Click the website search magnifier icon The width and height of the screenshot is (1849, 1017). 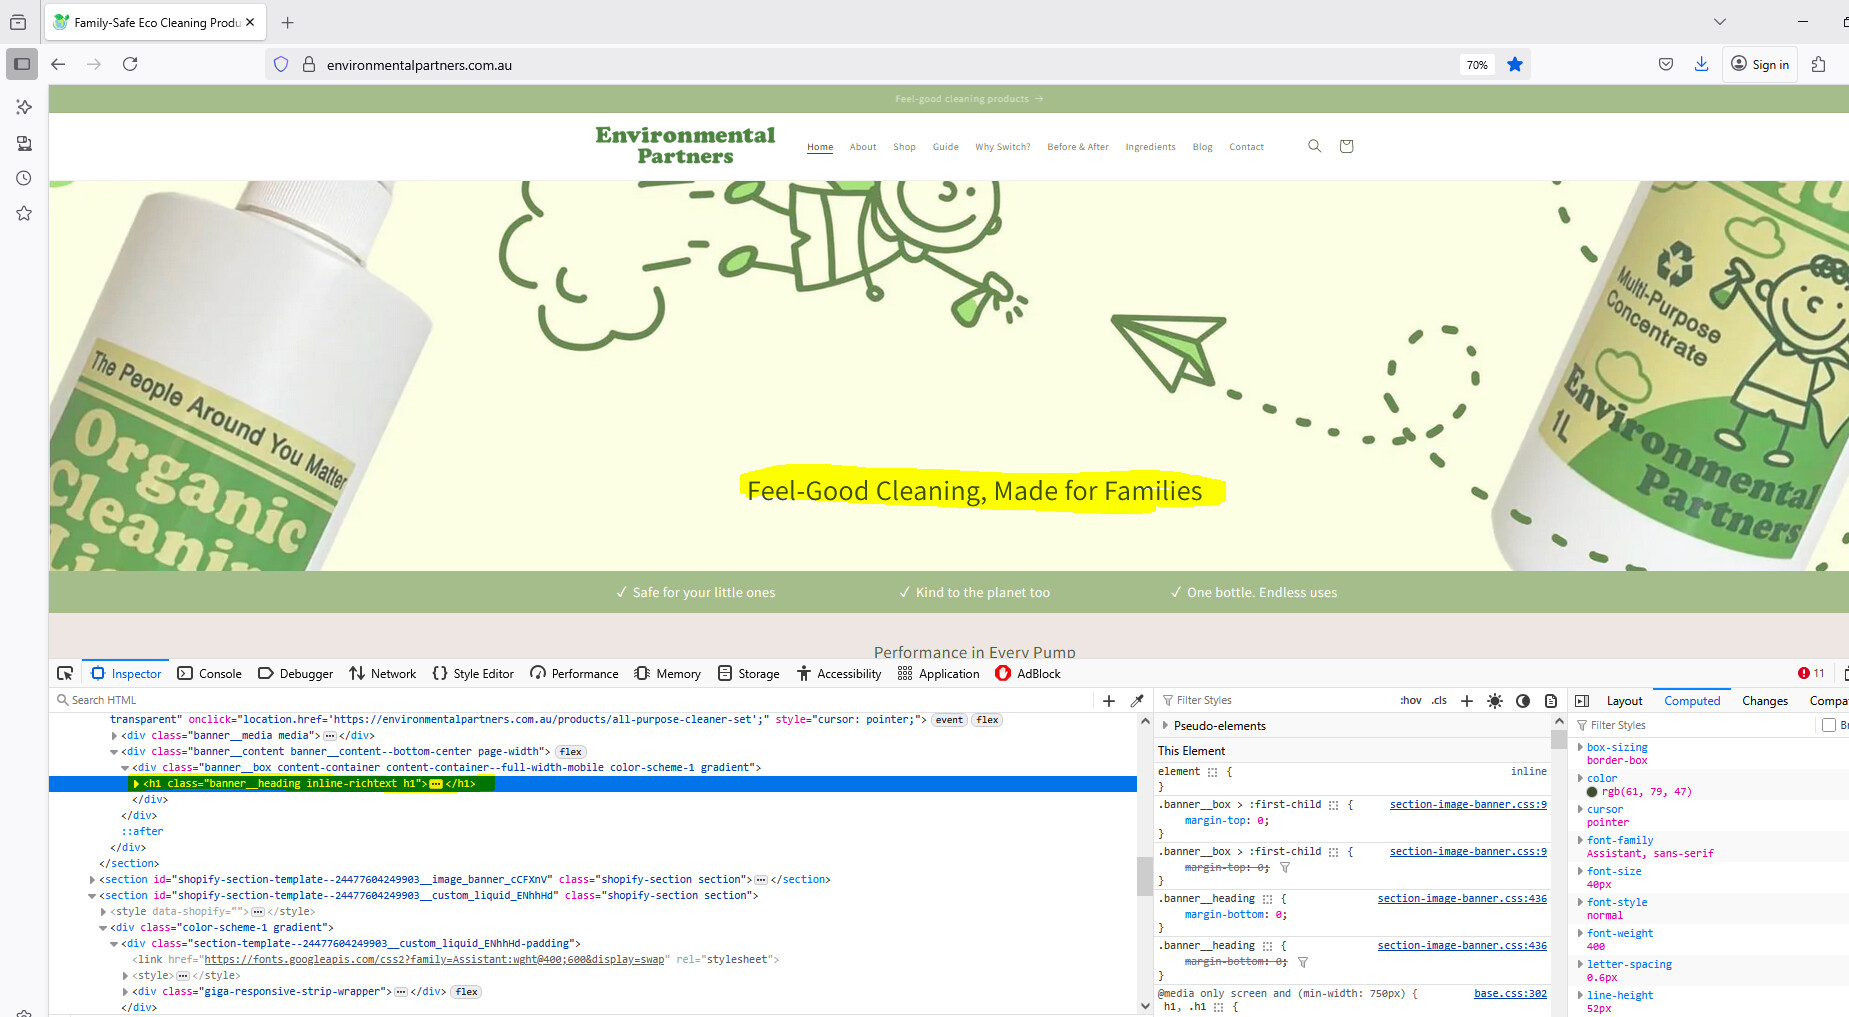(x=1315, y=146)
